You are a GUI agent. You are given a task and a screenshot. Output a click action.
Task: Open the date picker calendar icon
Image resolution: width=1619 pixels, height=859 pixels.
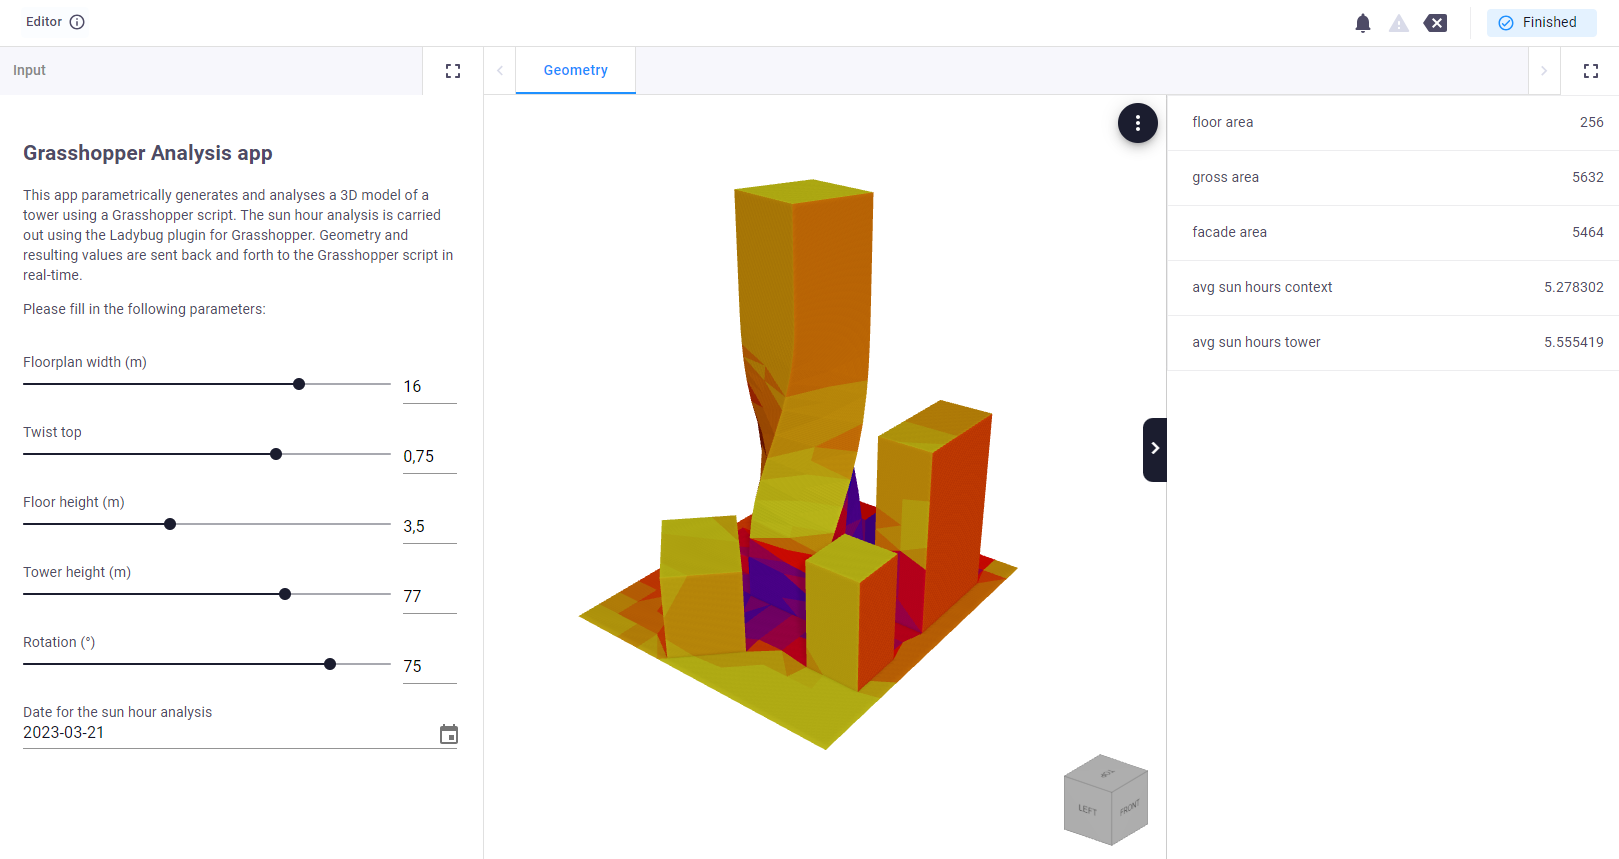tap(449, 735)
